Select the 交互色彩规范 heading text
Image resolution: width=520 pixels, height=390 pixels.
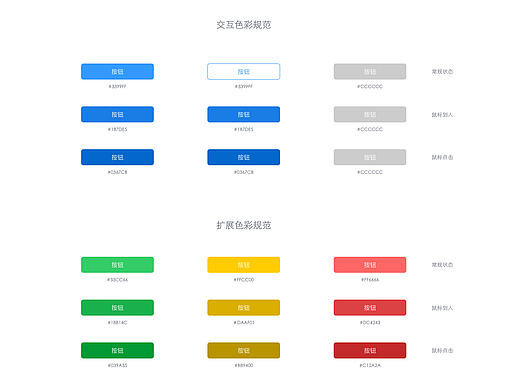244,25
